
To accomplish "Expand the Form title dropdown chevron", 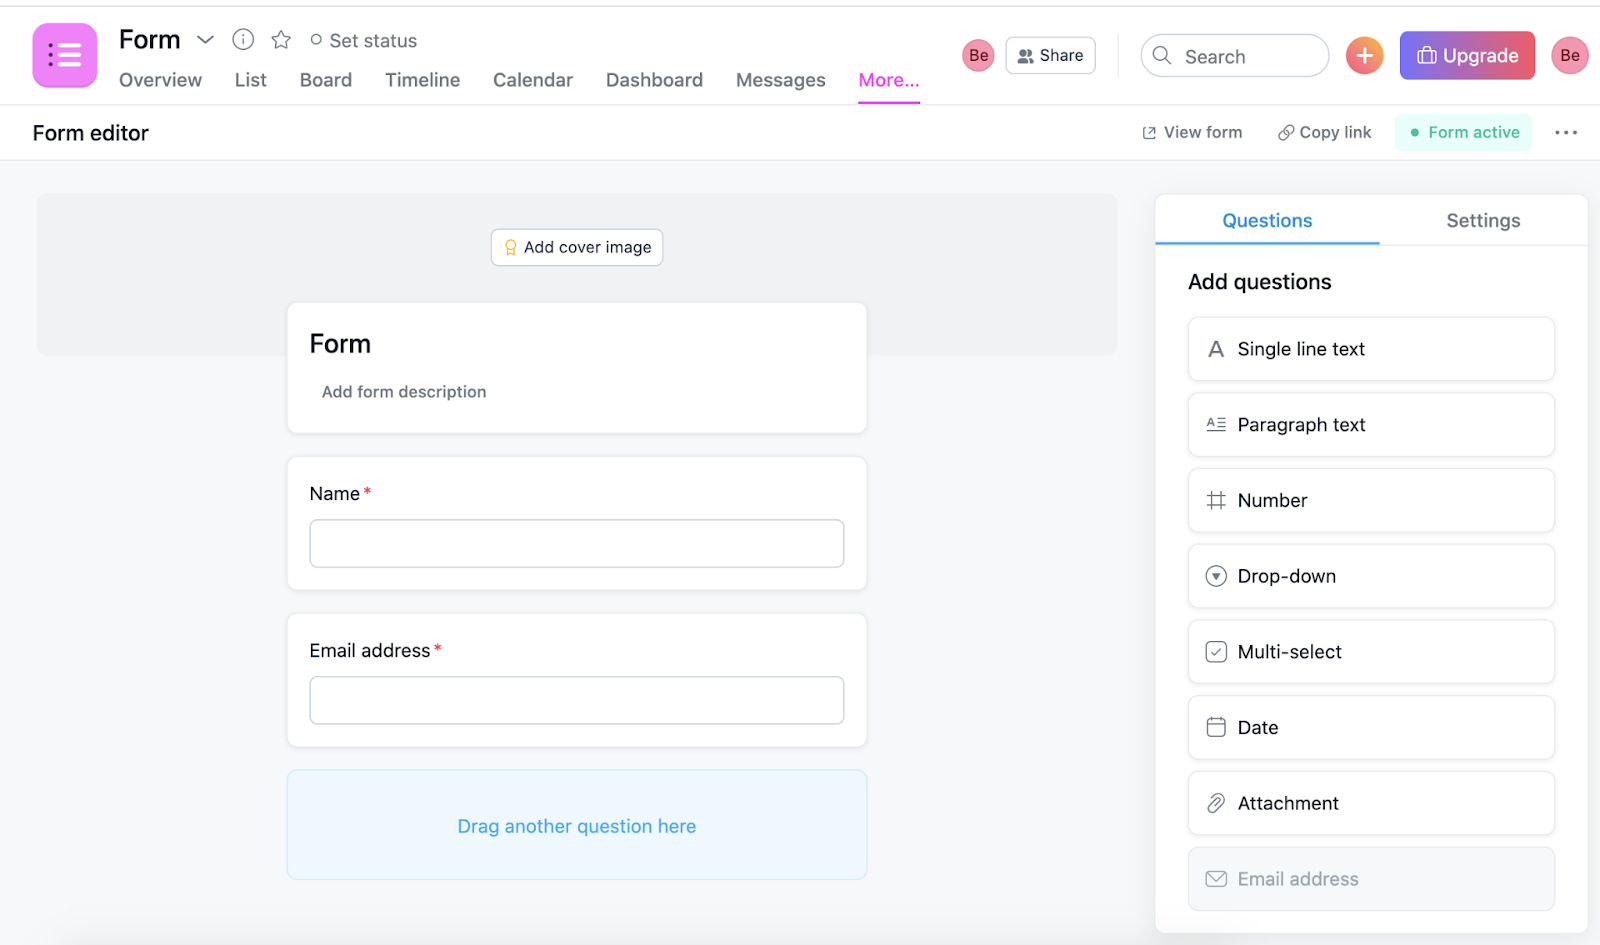I will tap(205, 40).
